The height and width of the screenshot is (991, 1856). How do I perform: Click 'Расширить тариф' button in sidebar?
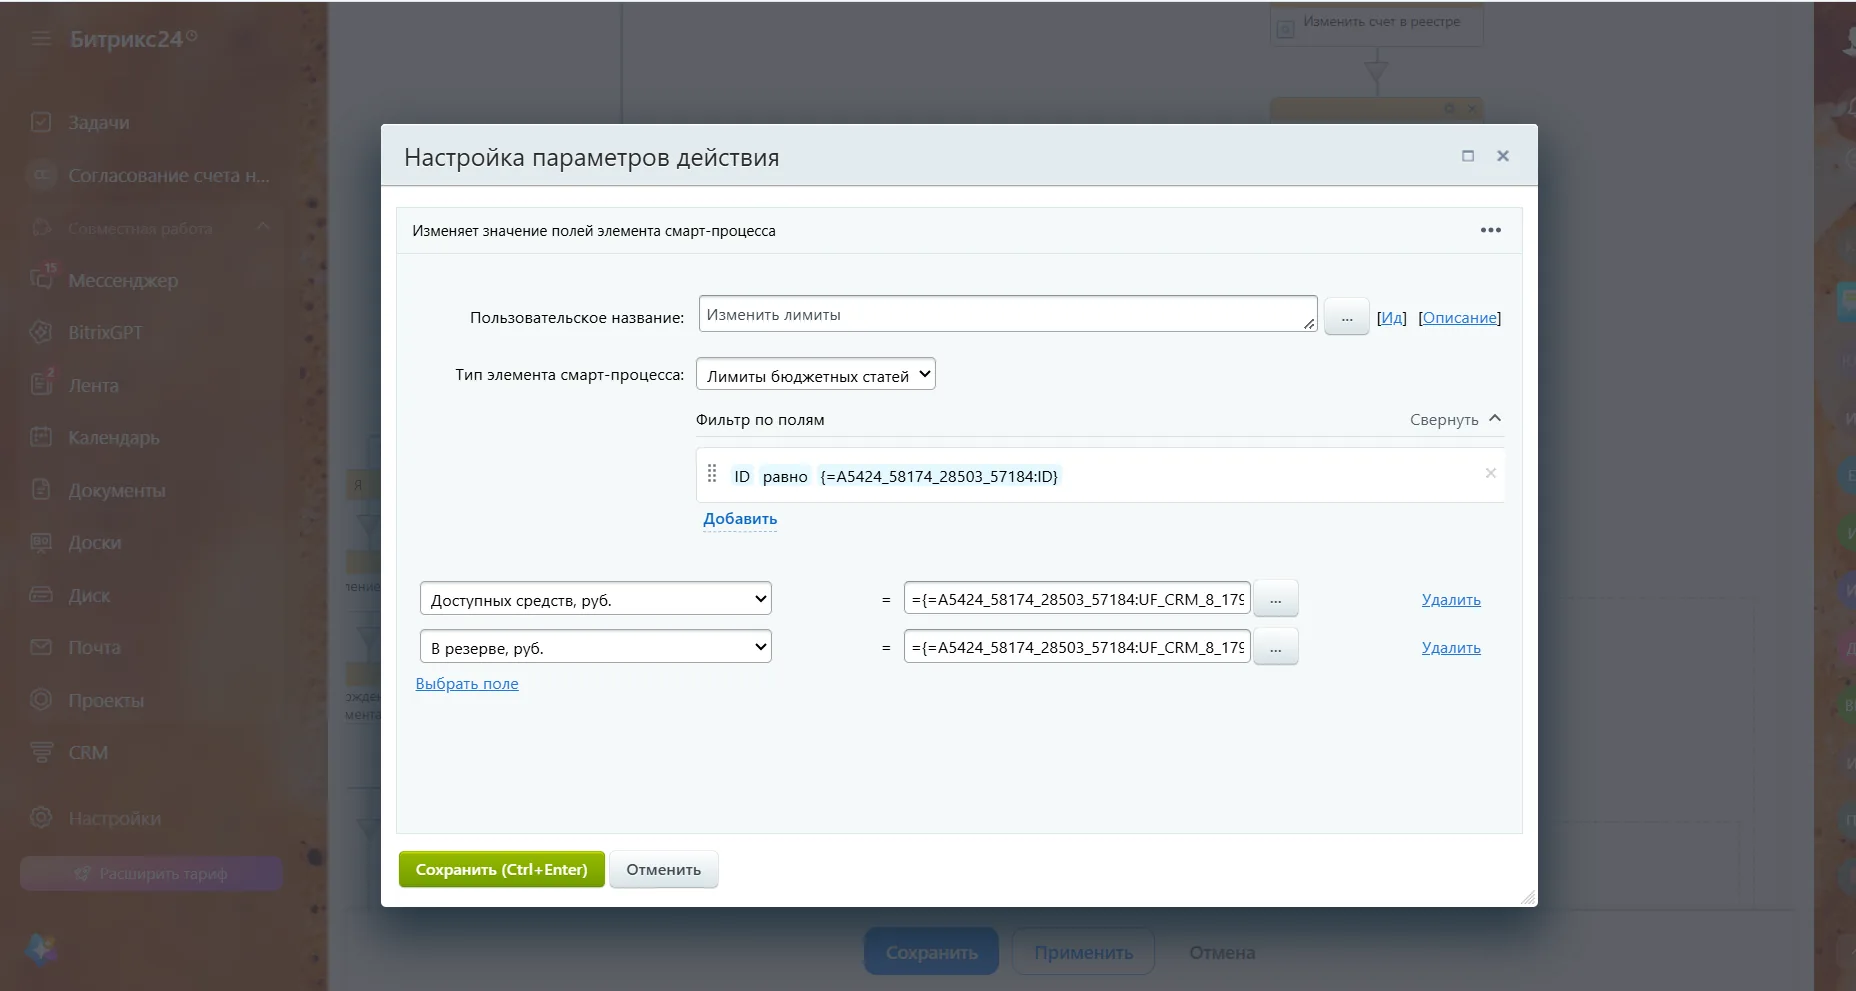point(151,874)
